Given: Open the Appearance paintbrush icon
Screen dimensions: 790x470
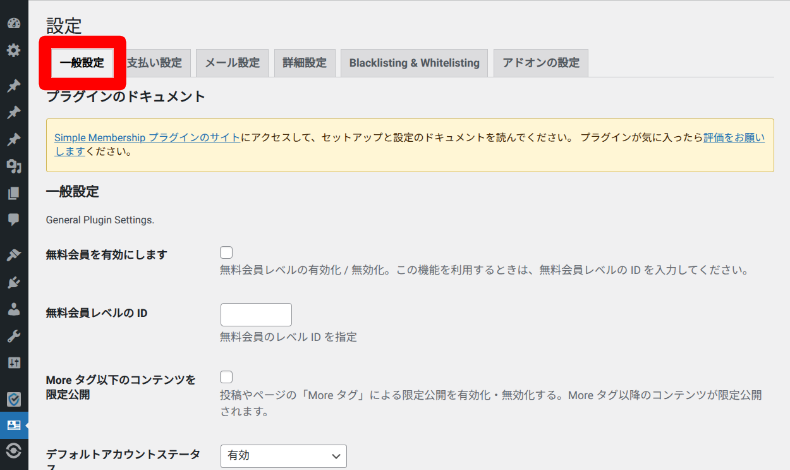Looking at the screenshot, I should (x=14, y=255).
